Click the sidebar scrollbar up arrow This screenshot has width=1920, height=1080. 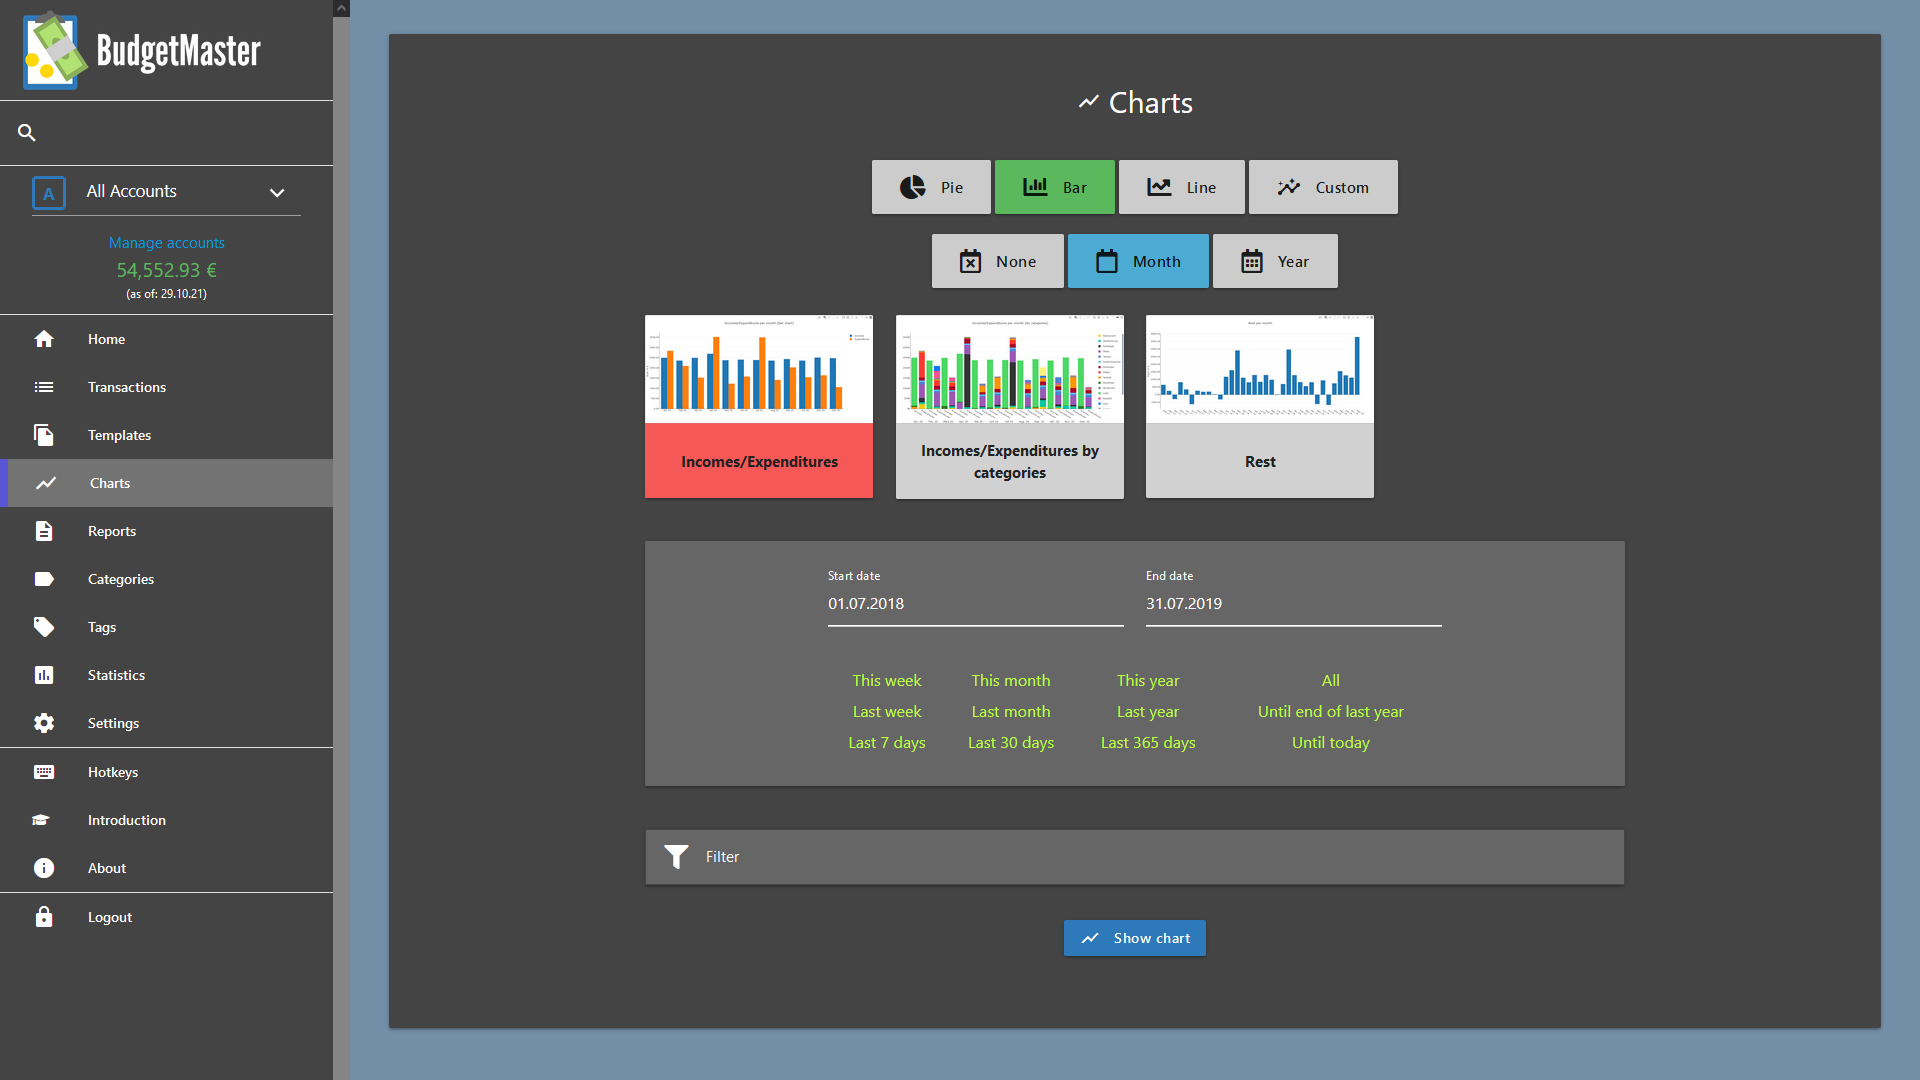tap(341, 8)
